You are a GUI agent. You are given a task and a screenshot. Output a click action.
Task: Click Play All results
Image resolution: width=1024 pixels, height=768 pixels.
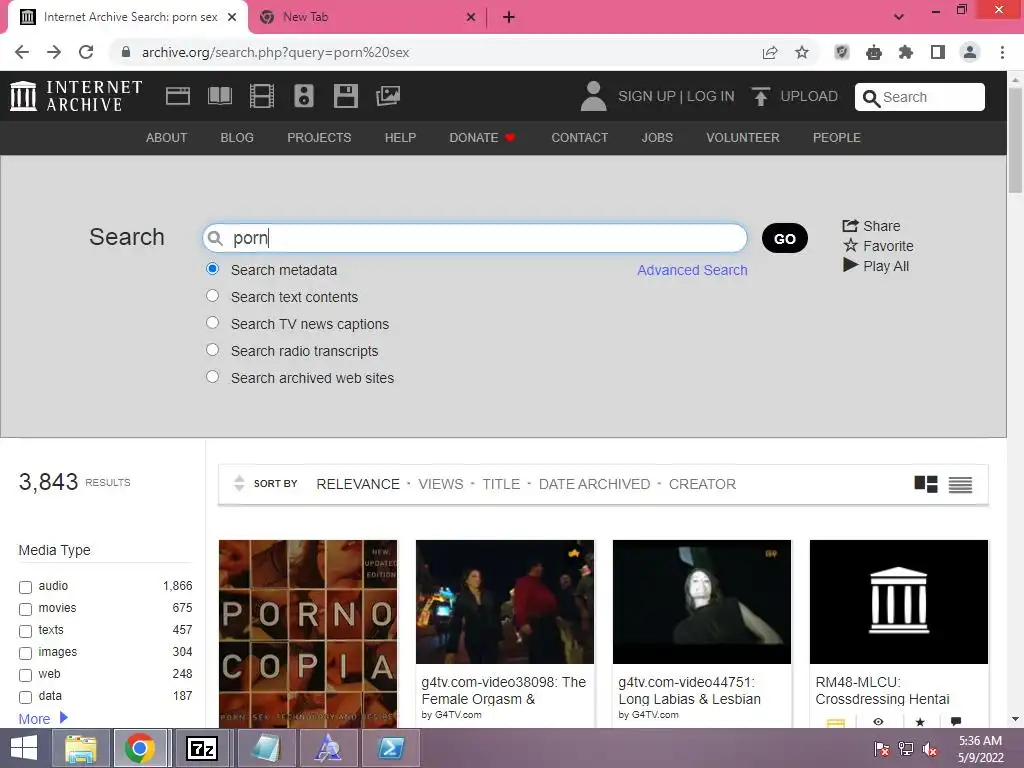pos(876,266)
